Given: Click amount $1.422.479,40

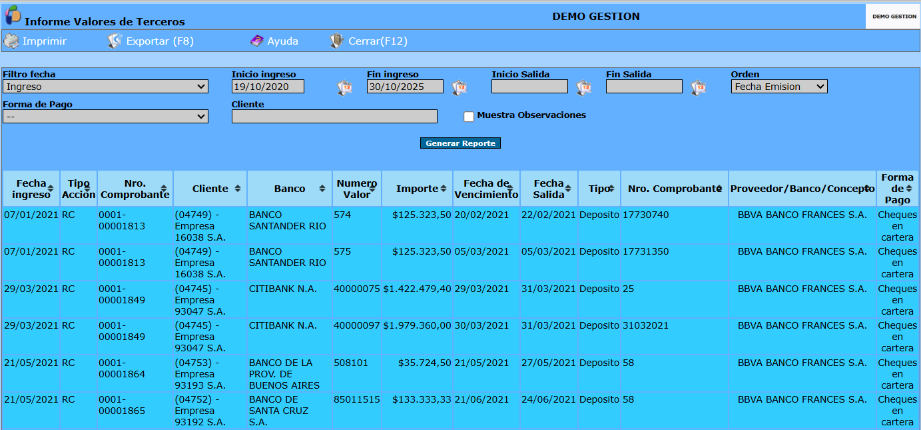Looking at the screenshot, I should (x=417, y=289).
